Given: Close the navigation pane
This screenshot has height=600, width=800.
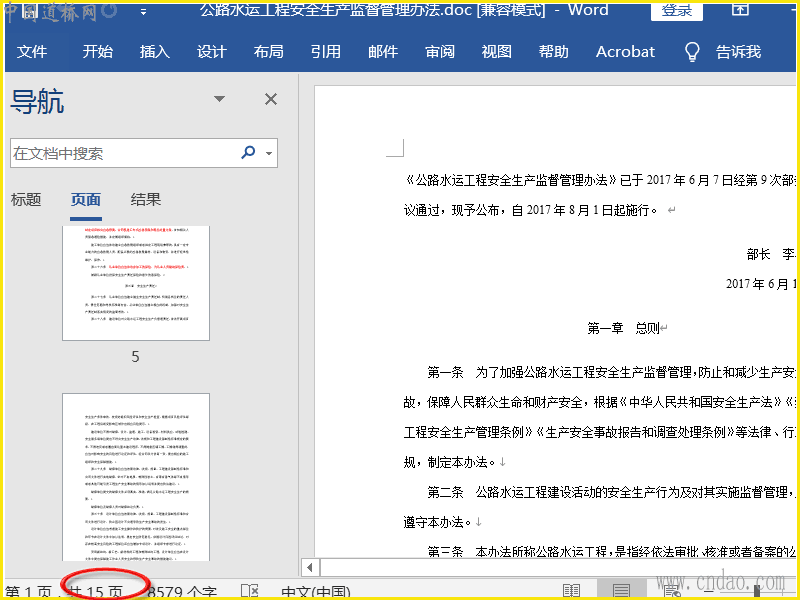Looking at the screenshot, I should [271, 99].
